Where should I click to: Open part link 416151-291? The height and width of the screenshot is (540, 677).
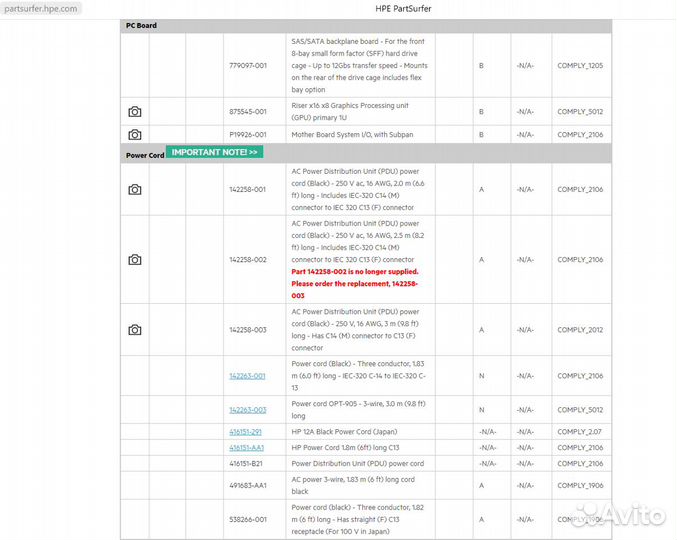point(245,432)
